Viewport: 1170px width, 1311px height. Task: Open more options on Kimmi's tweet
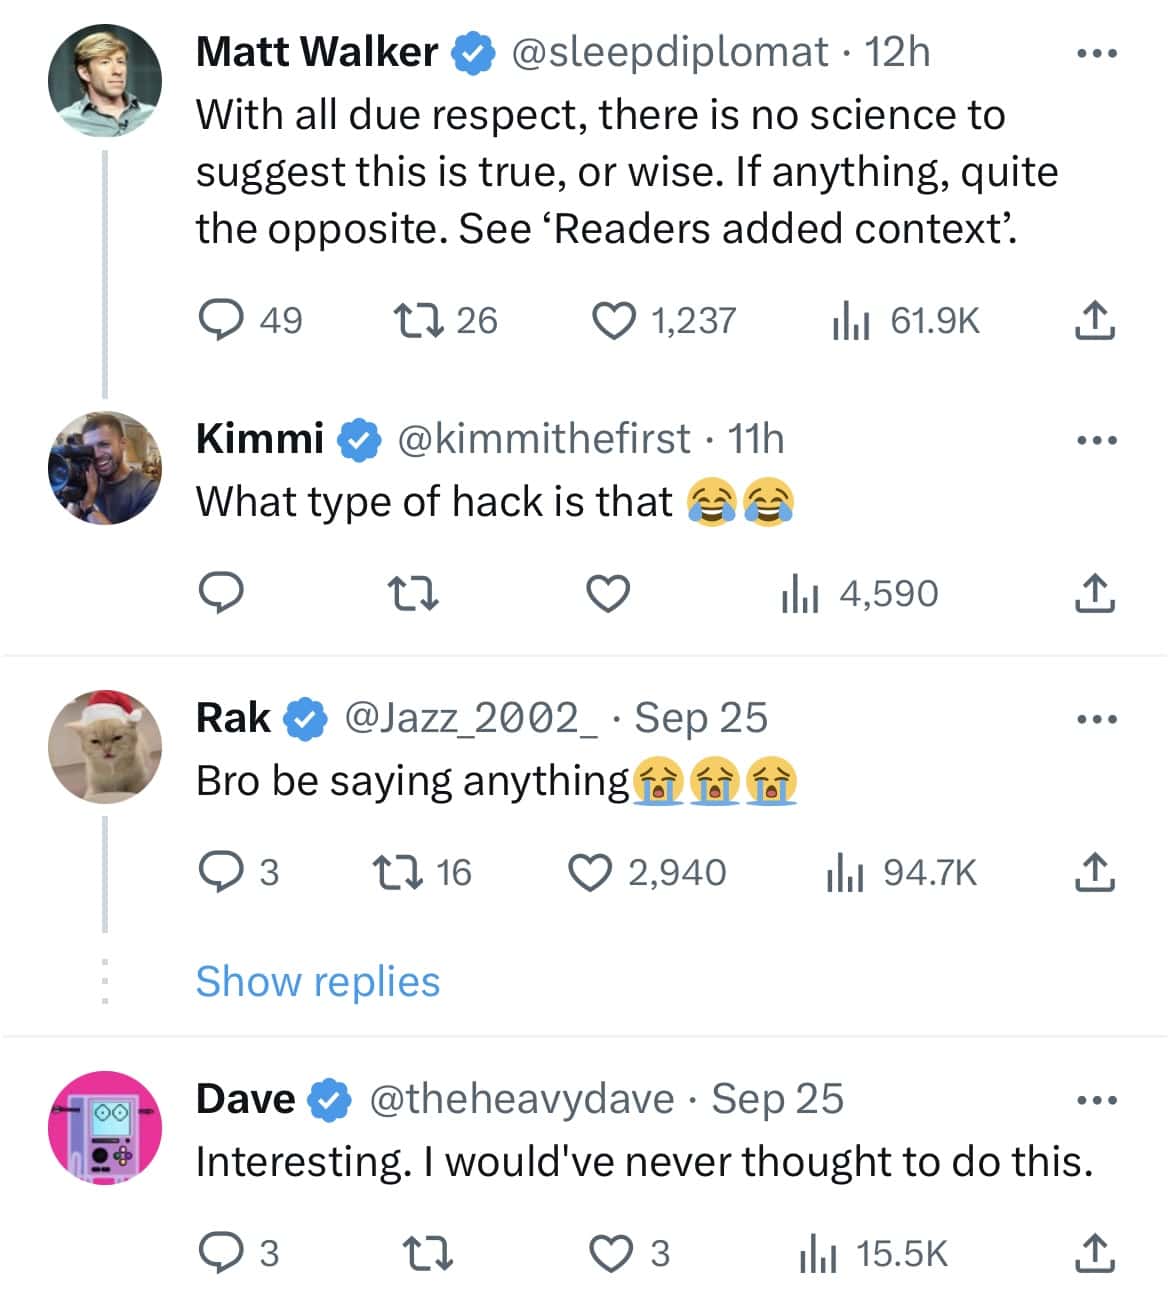1096,440
